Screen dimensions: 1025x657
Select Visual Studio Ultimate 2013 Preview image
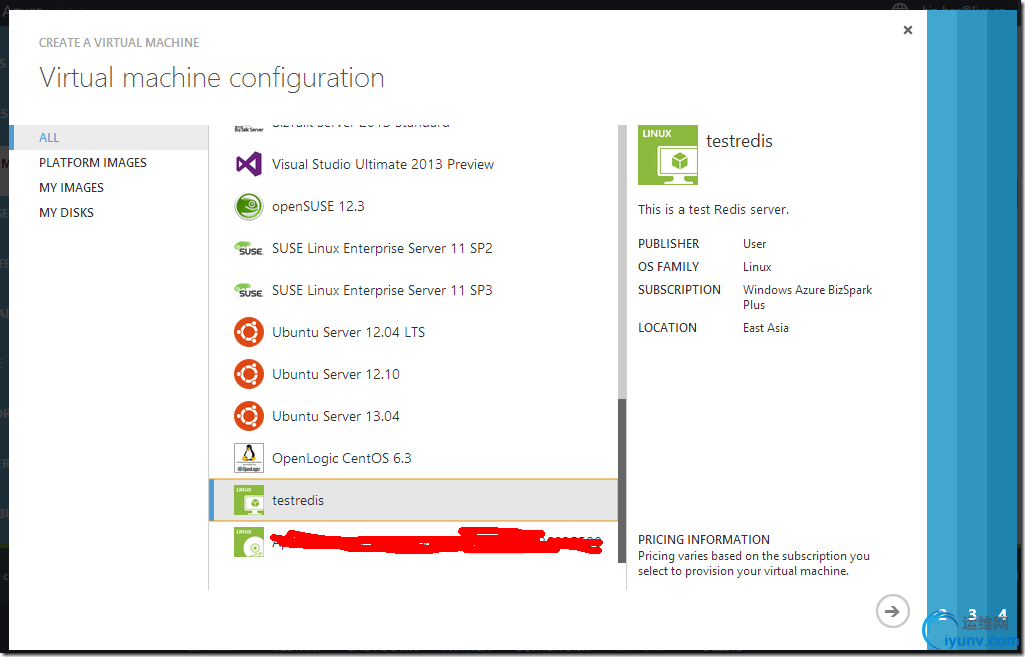pos(413,164)
